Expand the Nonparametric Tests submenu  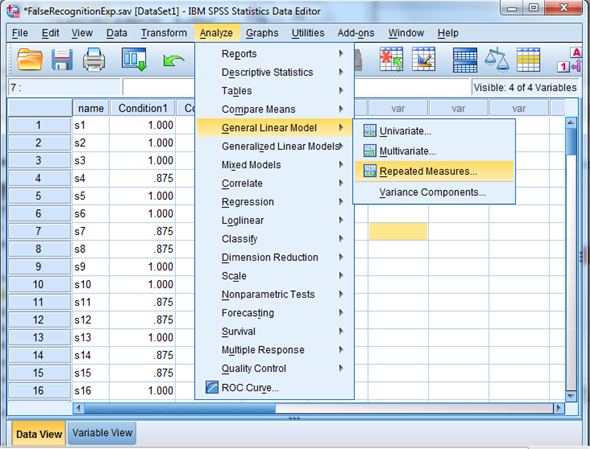tap(275, 294)
